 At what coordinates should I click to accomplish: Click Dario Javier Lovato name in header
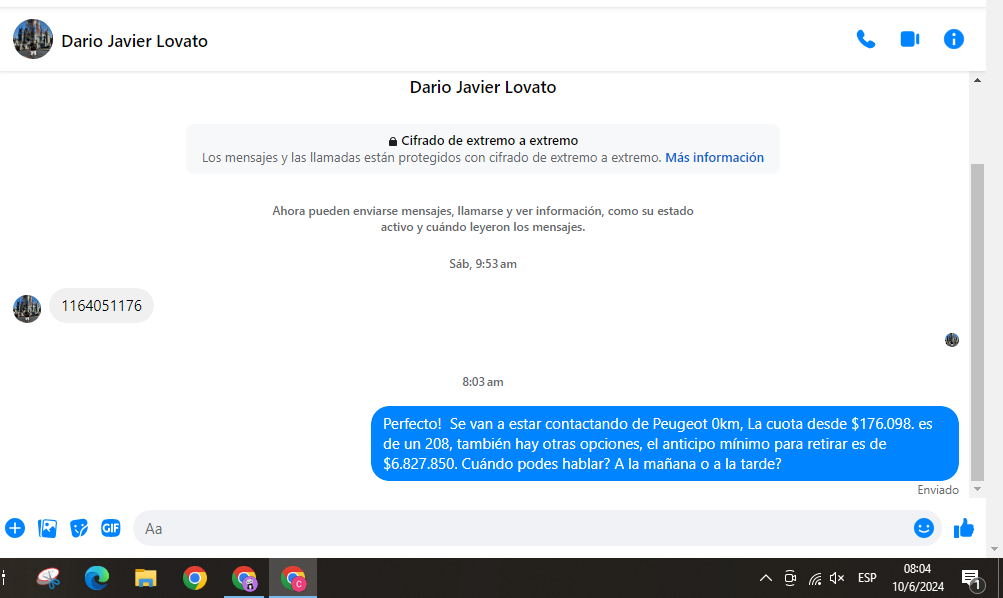[x=134, y=41]
